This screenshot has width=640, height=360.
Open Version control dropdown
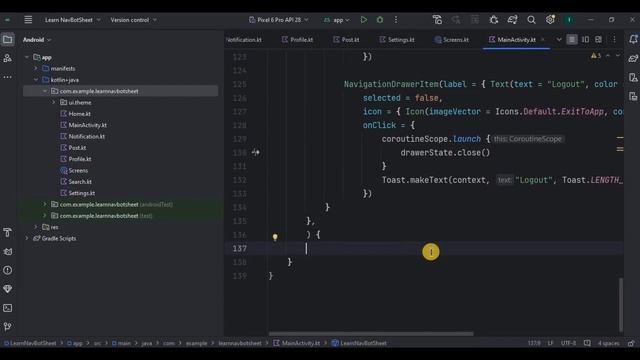point(133,20)
